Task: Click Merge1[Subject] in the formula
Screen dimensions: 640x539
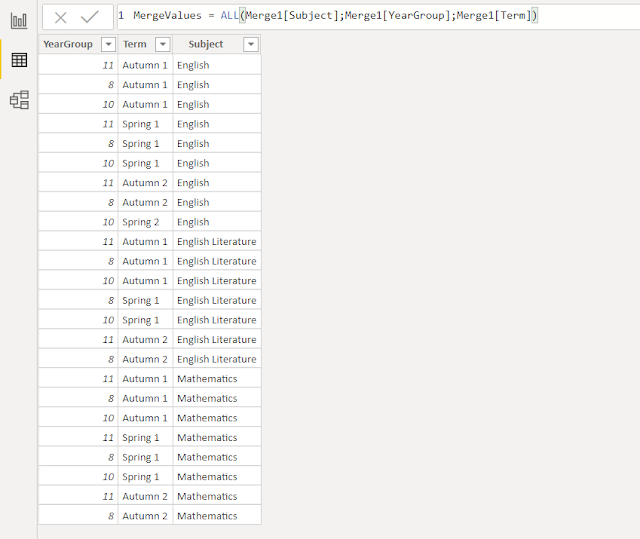Action: click(x=292, y=16)
